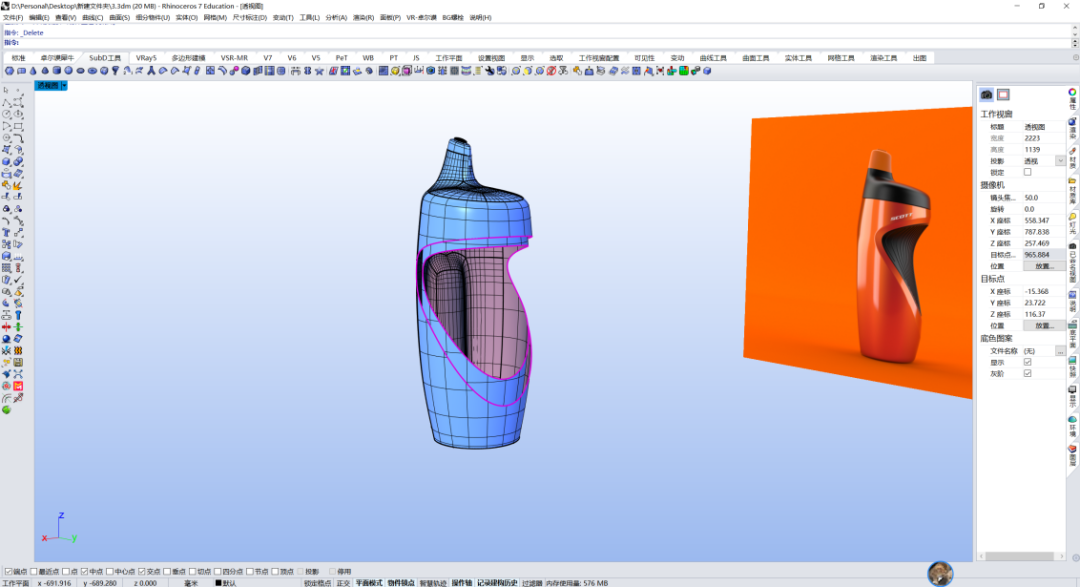The height and width of the screenshot is (587, 1080).
Task: Toggle 操作轴 gumball in status bar
Action: 461,583
